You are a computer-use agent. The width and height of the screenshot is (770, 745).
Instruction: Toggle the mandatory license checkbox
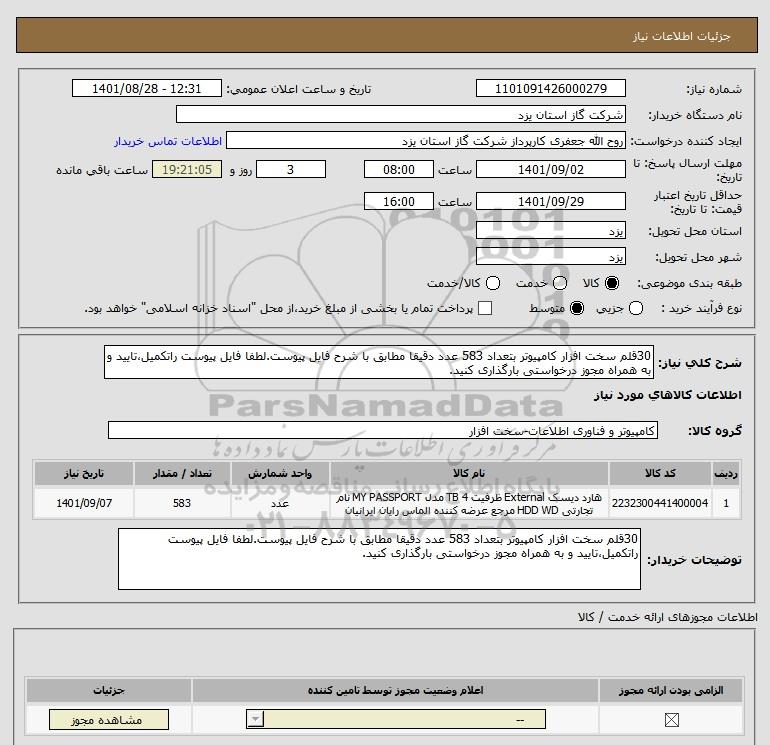tap(671, 720)
